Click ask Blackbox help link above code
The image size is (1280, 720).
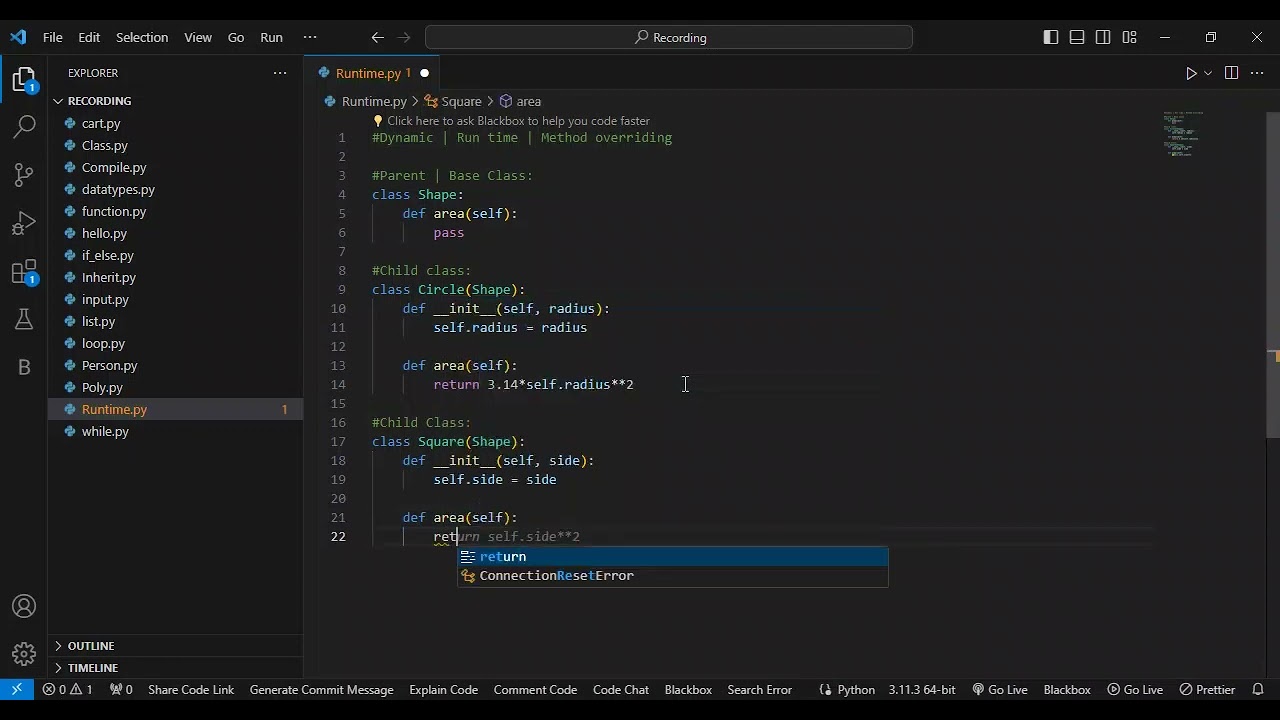(x=518, y=121)
